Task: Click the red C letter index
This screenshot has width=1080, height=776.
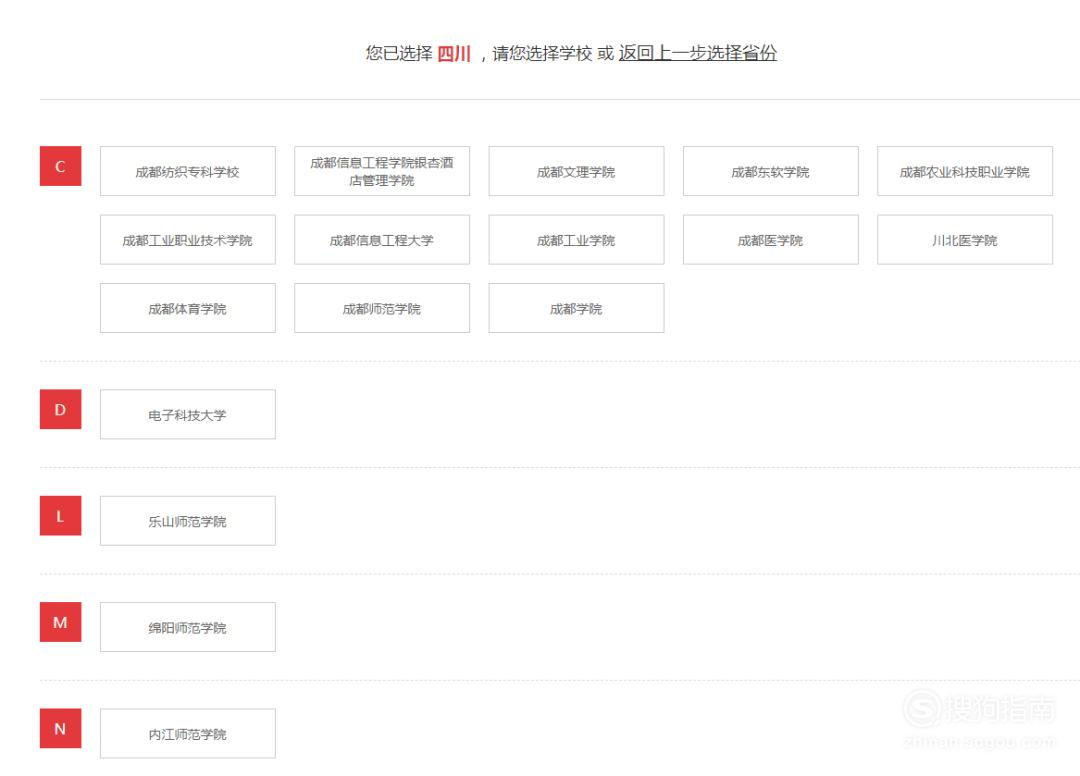Action: 61,166
